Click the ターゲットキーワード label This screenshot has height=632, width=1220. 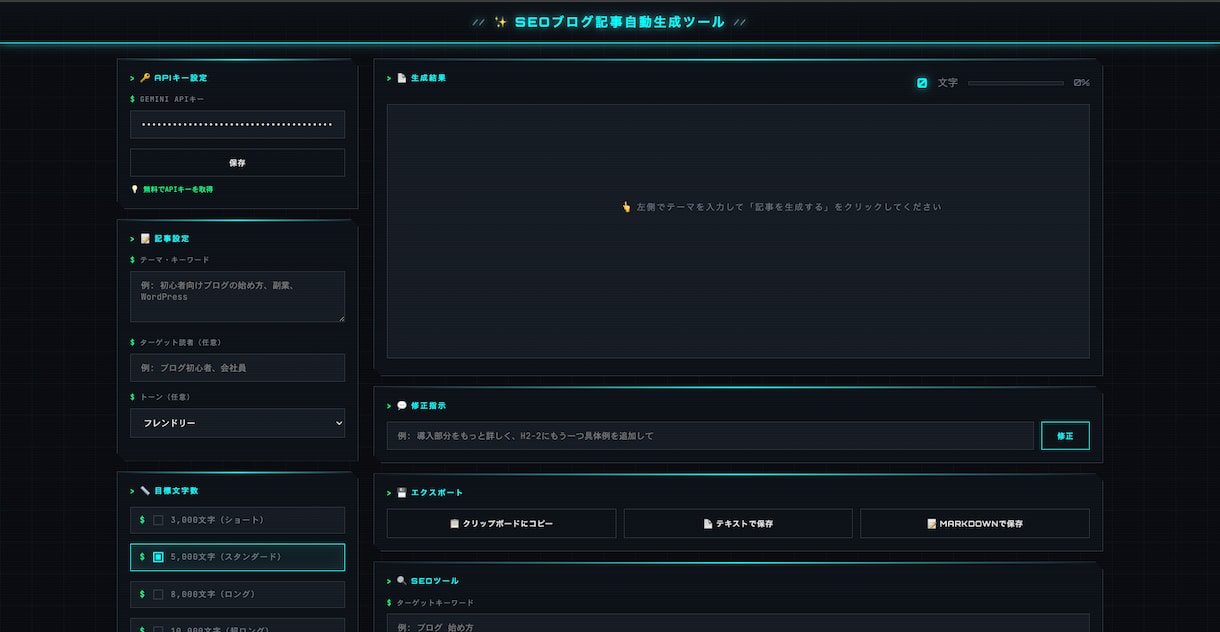click(435, 603)
